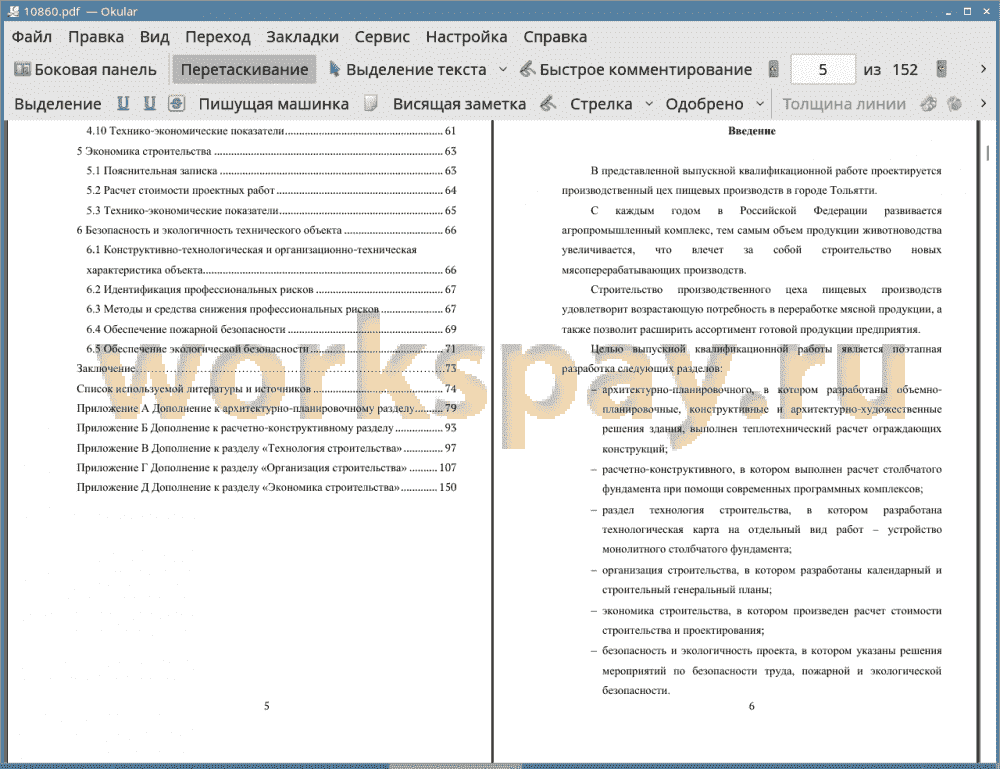Expand the annotation toolbar overflow chevron

983,103
